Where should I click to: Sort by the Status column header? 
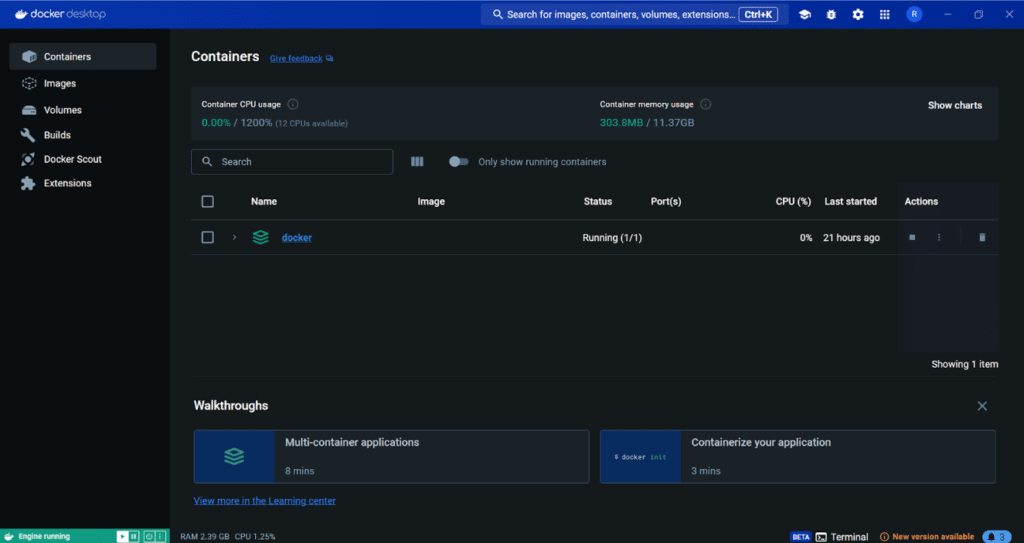tap(598, 201)
